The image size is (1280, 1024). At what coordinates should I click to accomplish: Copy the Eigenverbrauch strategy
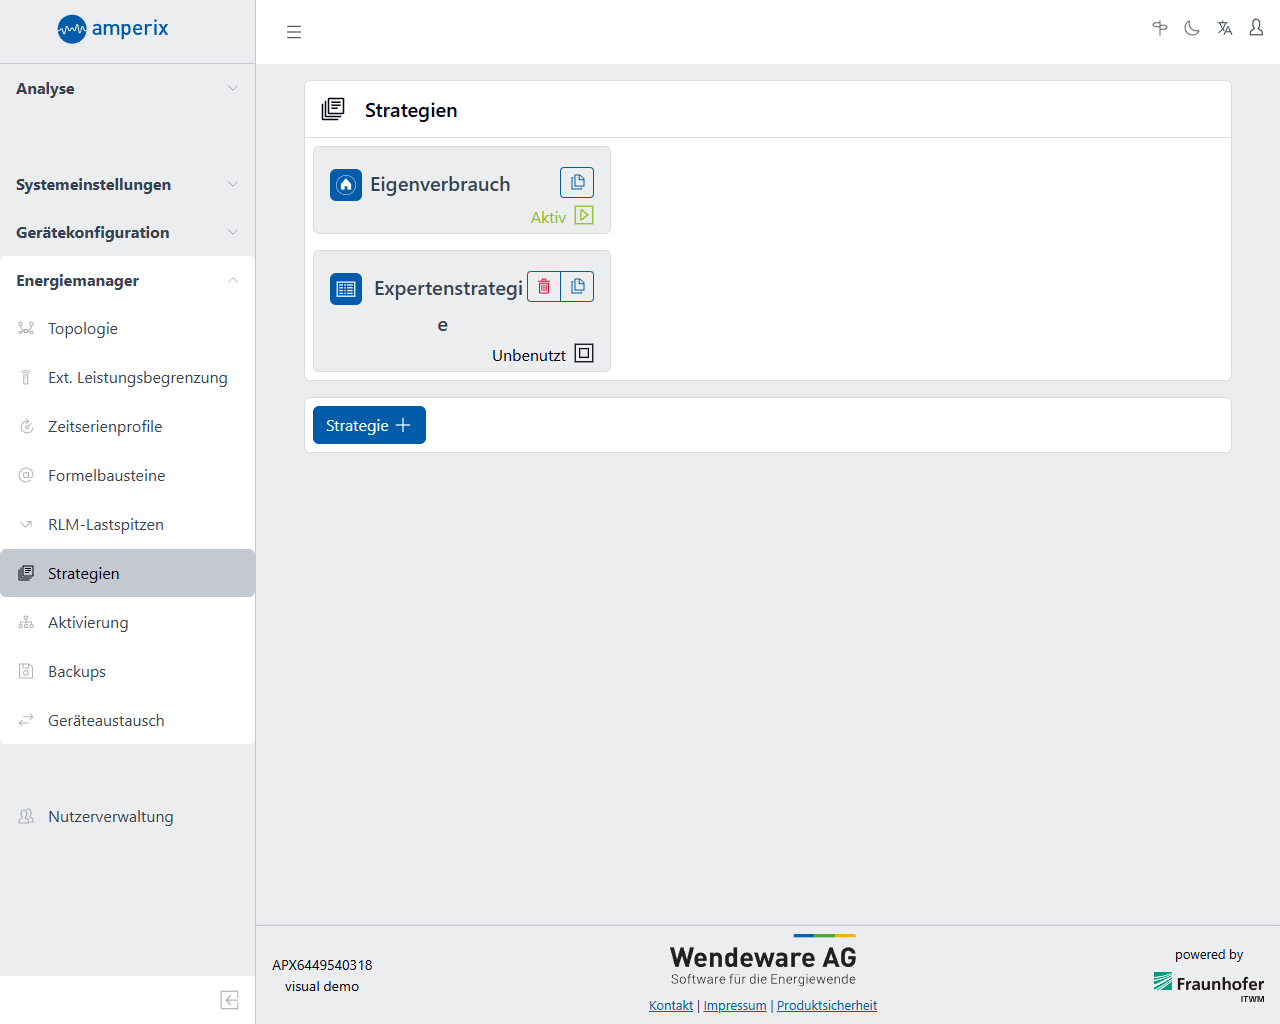tap(577, 183)
